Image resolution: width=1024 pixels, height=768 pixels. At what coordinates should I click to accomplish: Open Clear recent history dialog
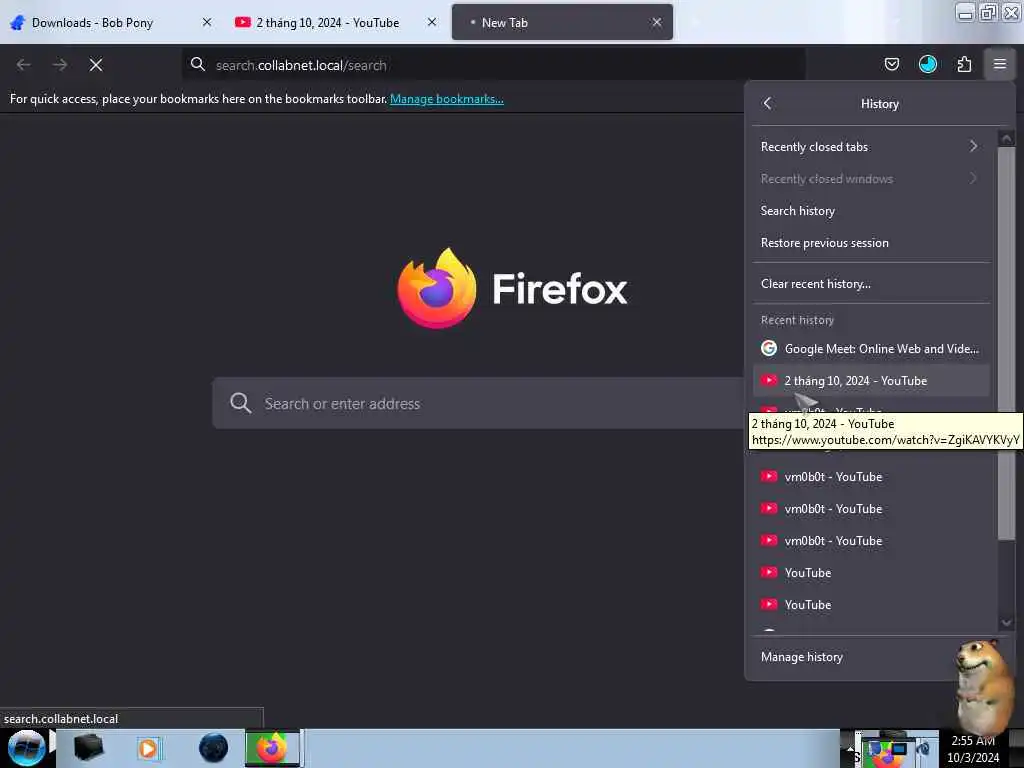[x=871, y=283]
